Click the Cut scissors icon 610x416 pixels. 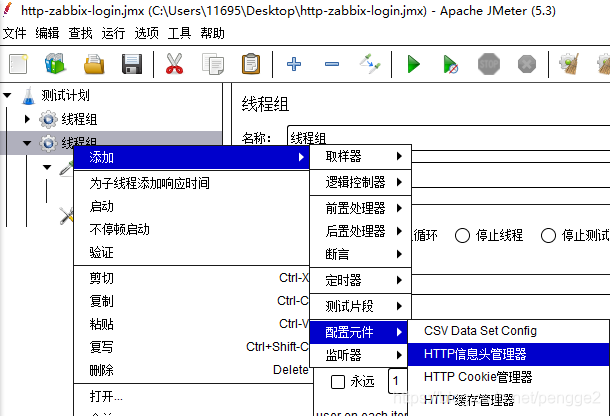click(174, 64)
